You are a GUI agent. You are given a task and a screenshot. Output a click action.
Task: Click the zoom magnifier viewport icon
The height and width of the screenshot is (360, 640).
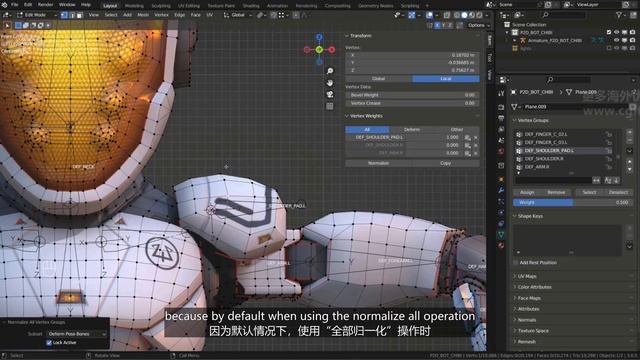[330, 71]
